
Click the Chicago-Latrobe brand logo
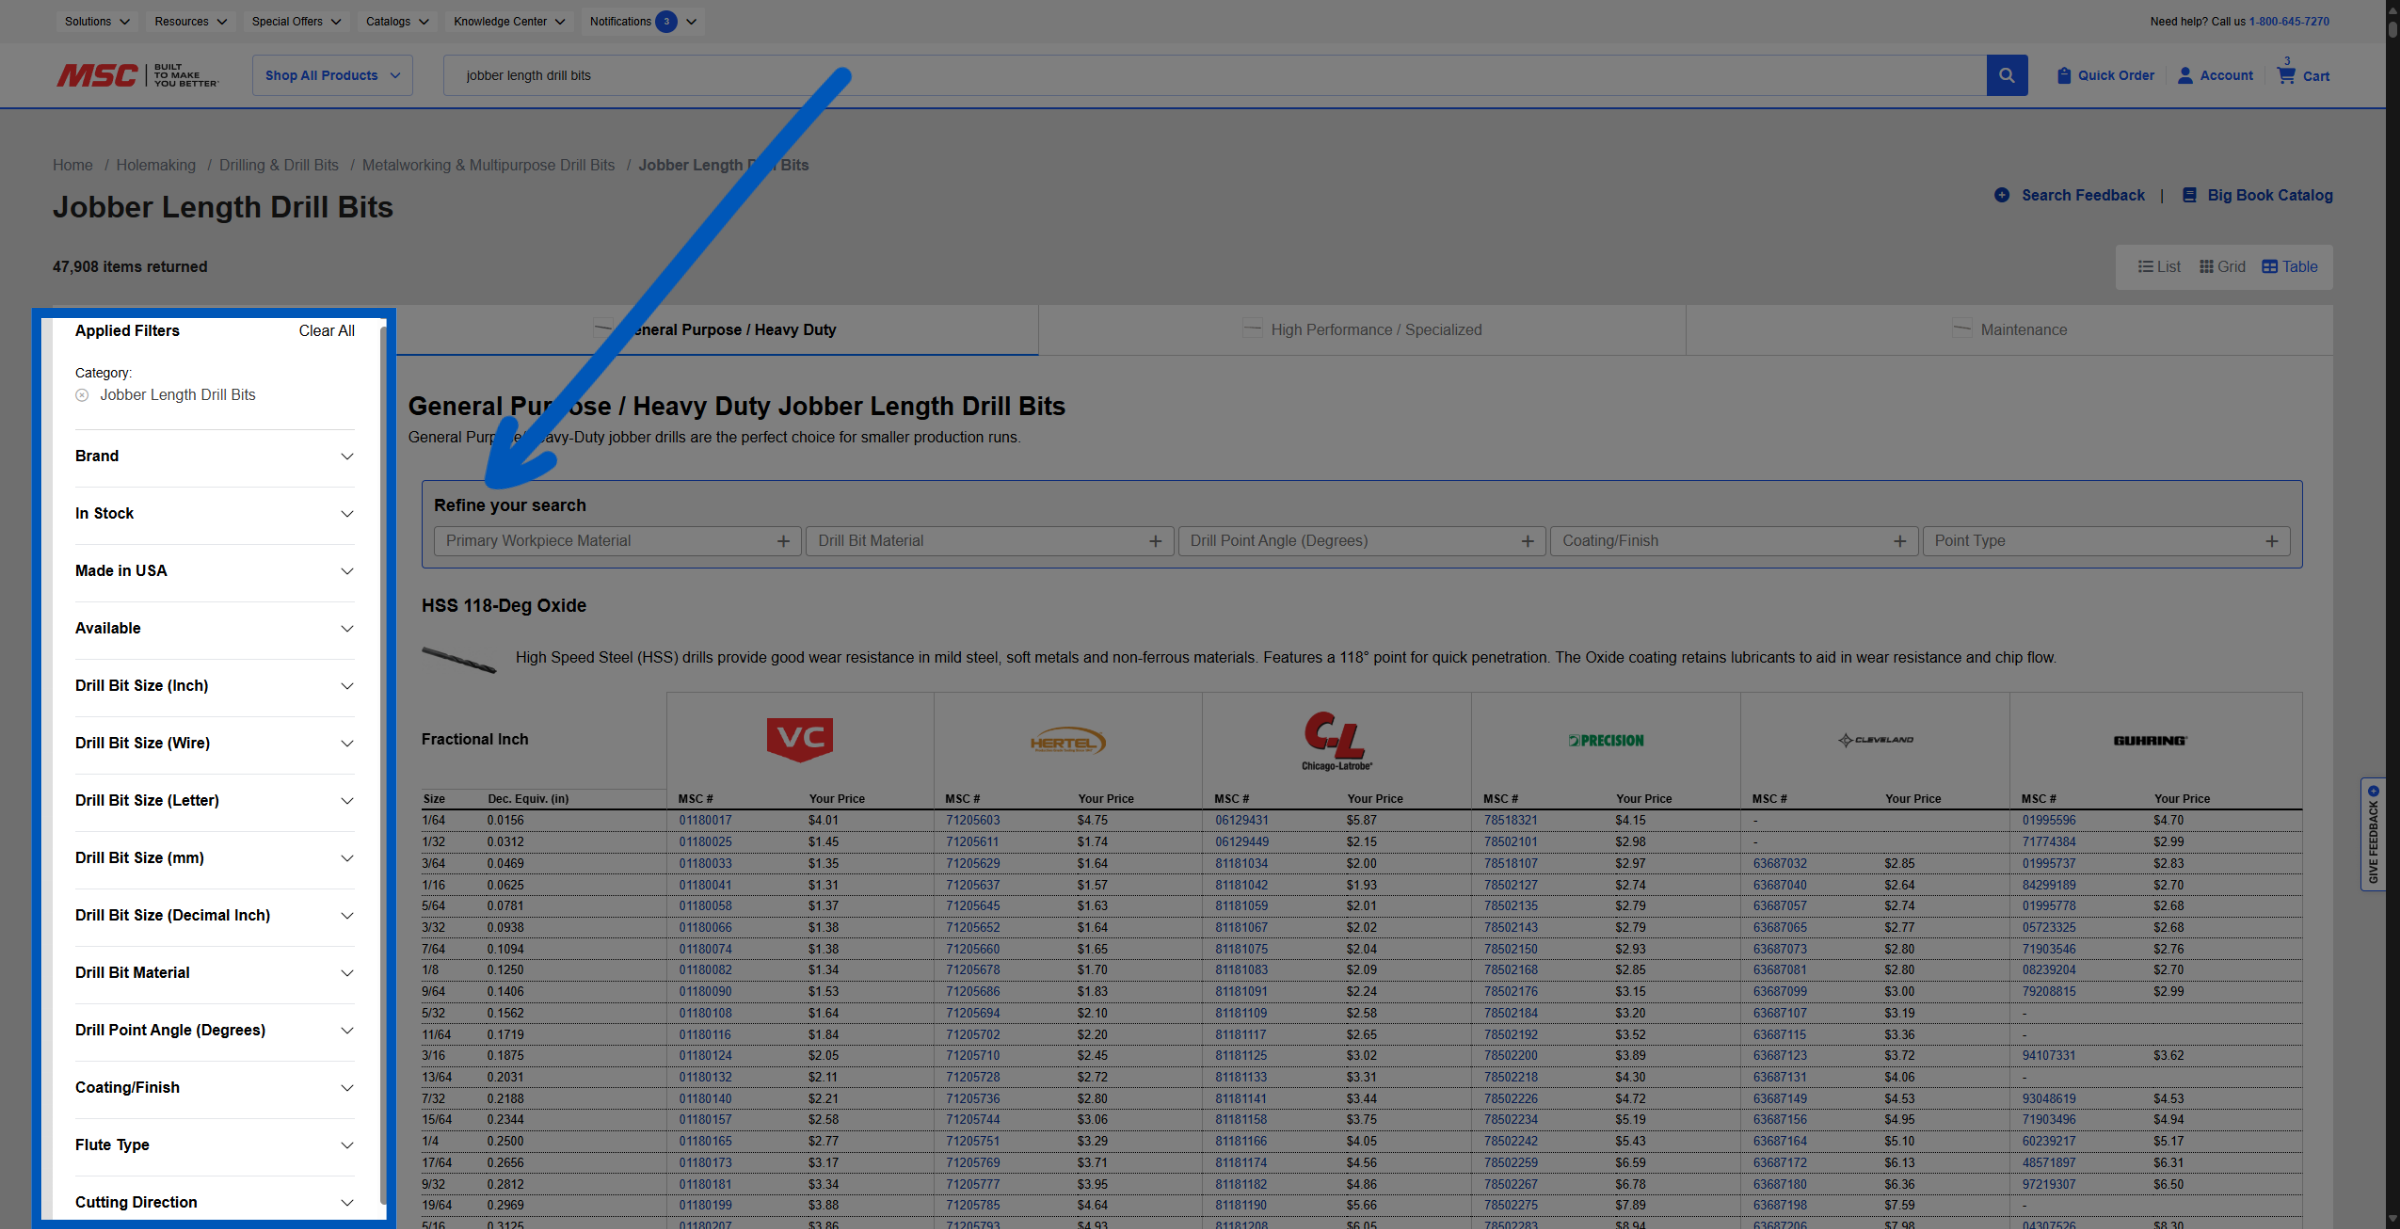tap(1336, 740)
